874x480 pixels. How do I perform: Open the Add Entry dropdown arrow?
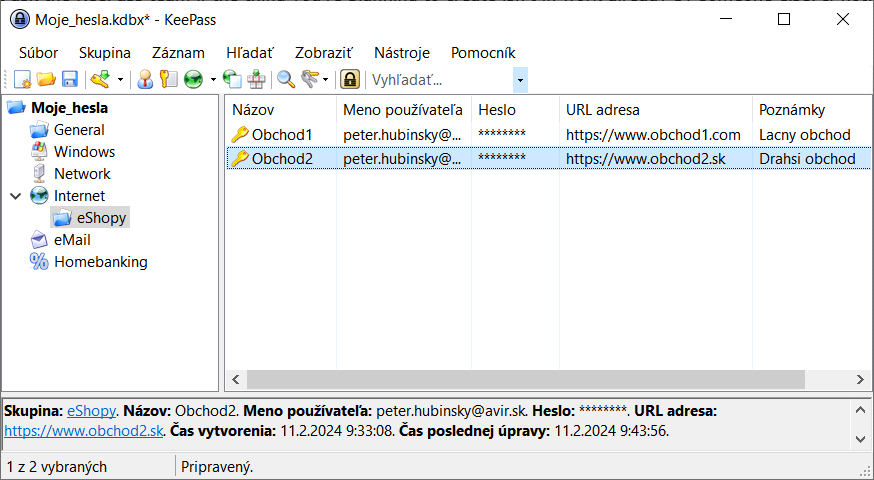[120, 80]
